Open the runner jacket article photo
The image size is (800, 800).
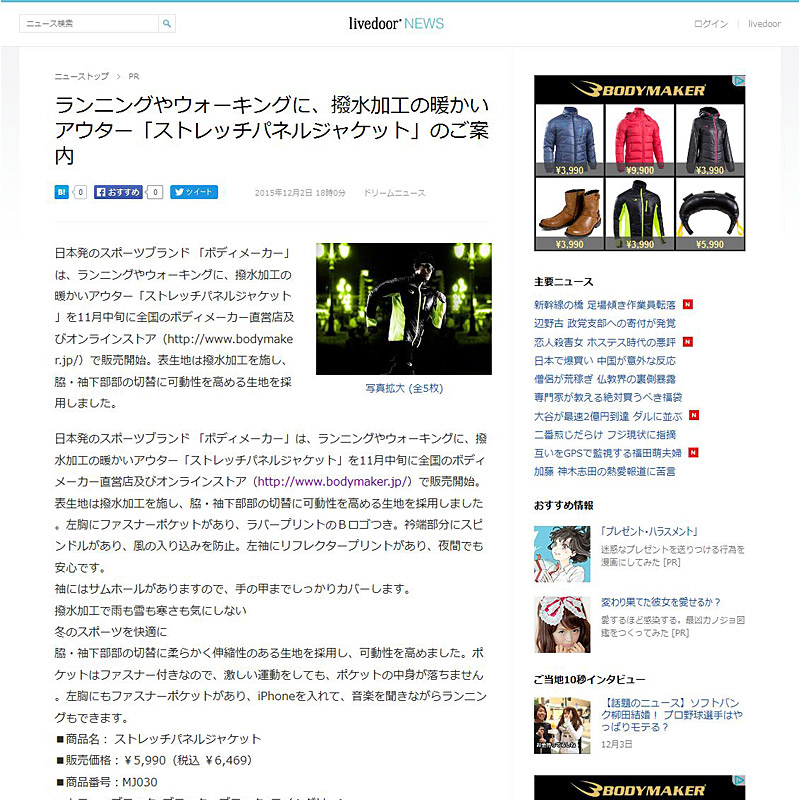(x=404, y=309)
